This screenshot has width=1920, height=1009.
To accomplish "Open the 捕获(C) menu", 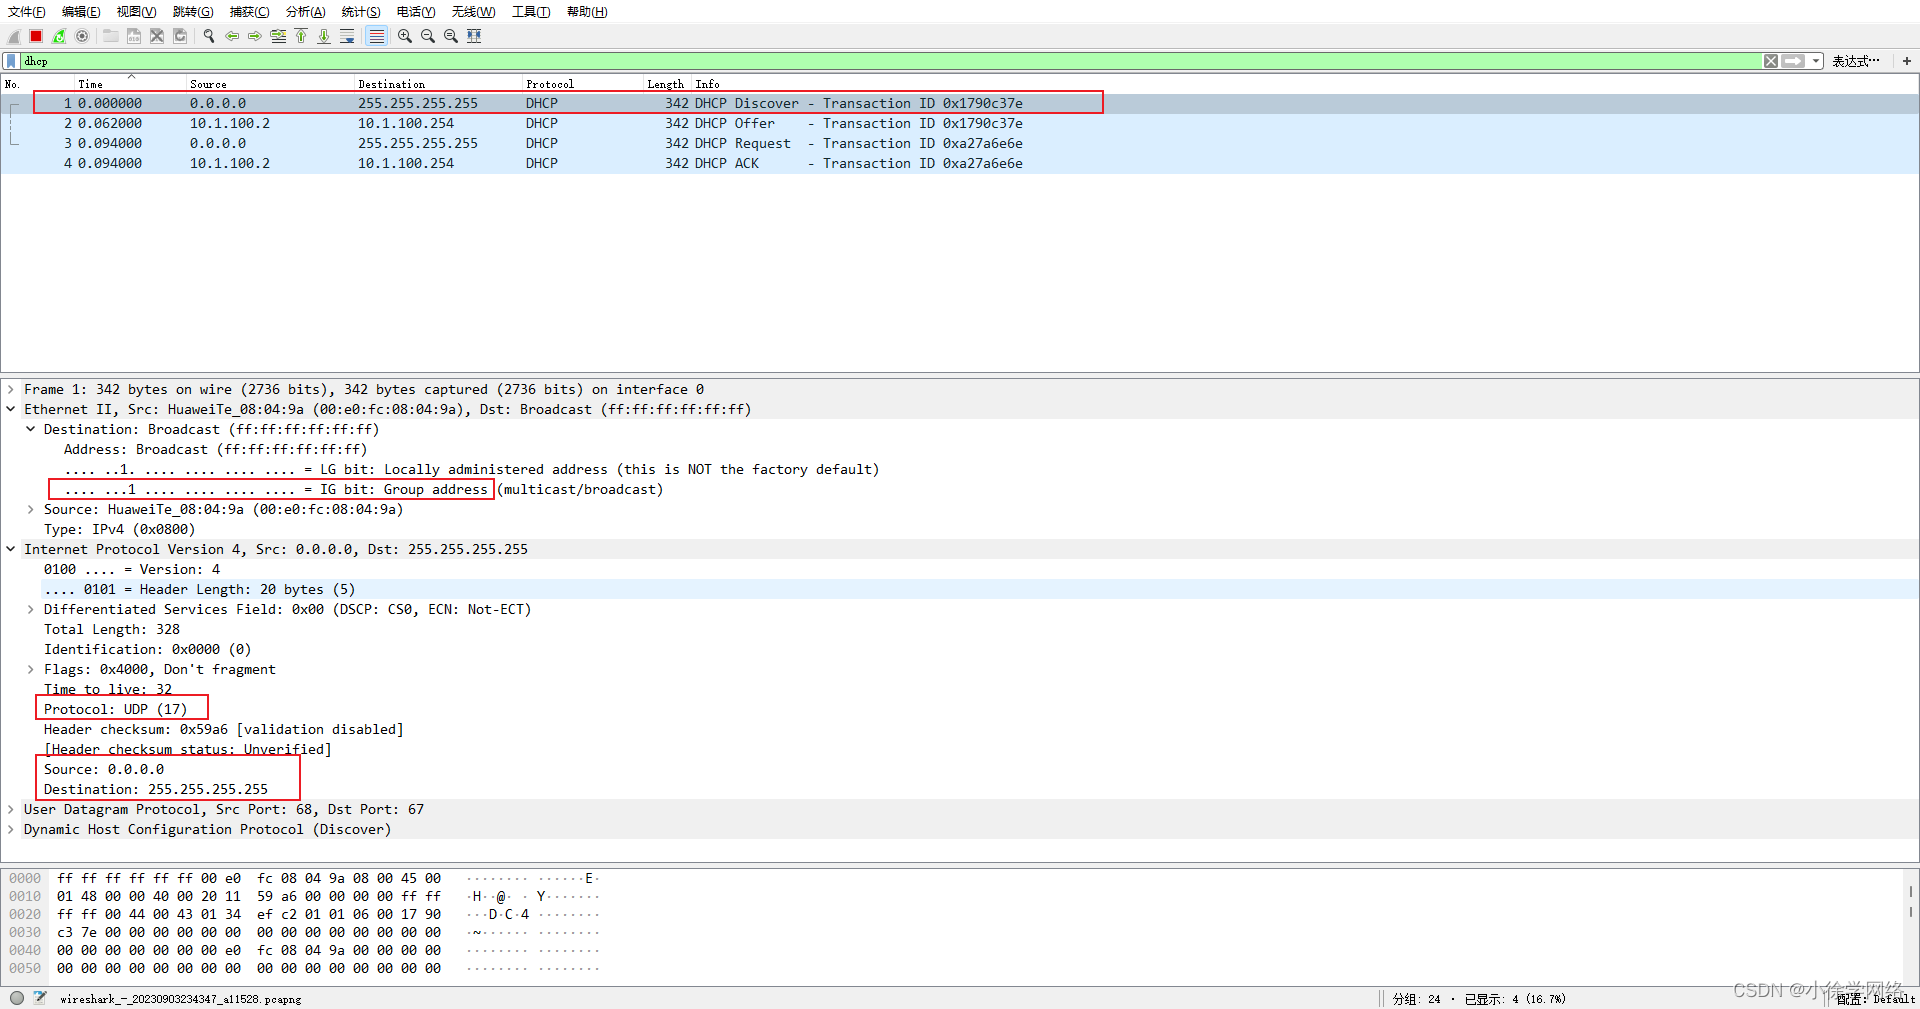I will 248,12.
